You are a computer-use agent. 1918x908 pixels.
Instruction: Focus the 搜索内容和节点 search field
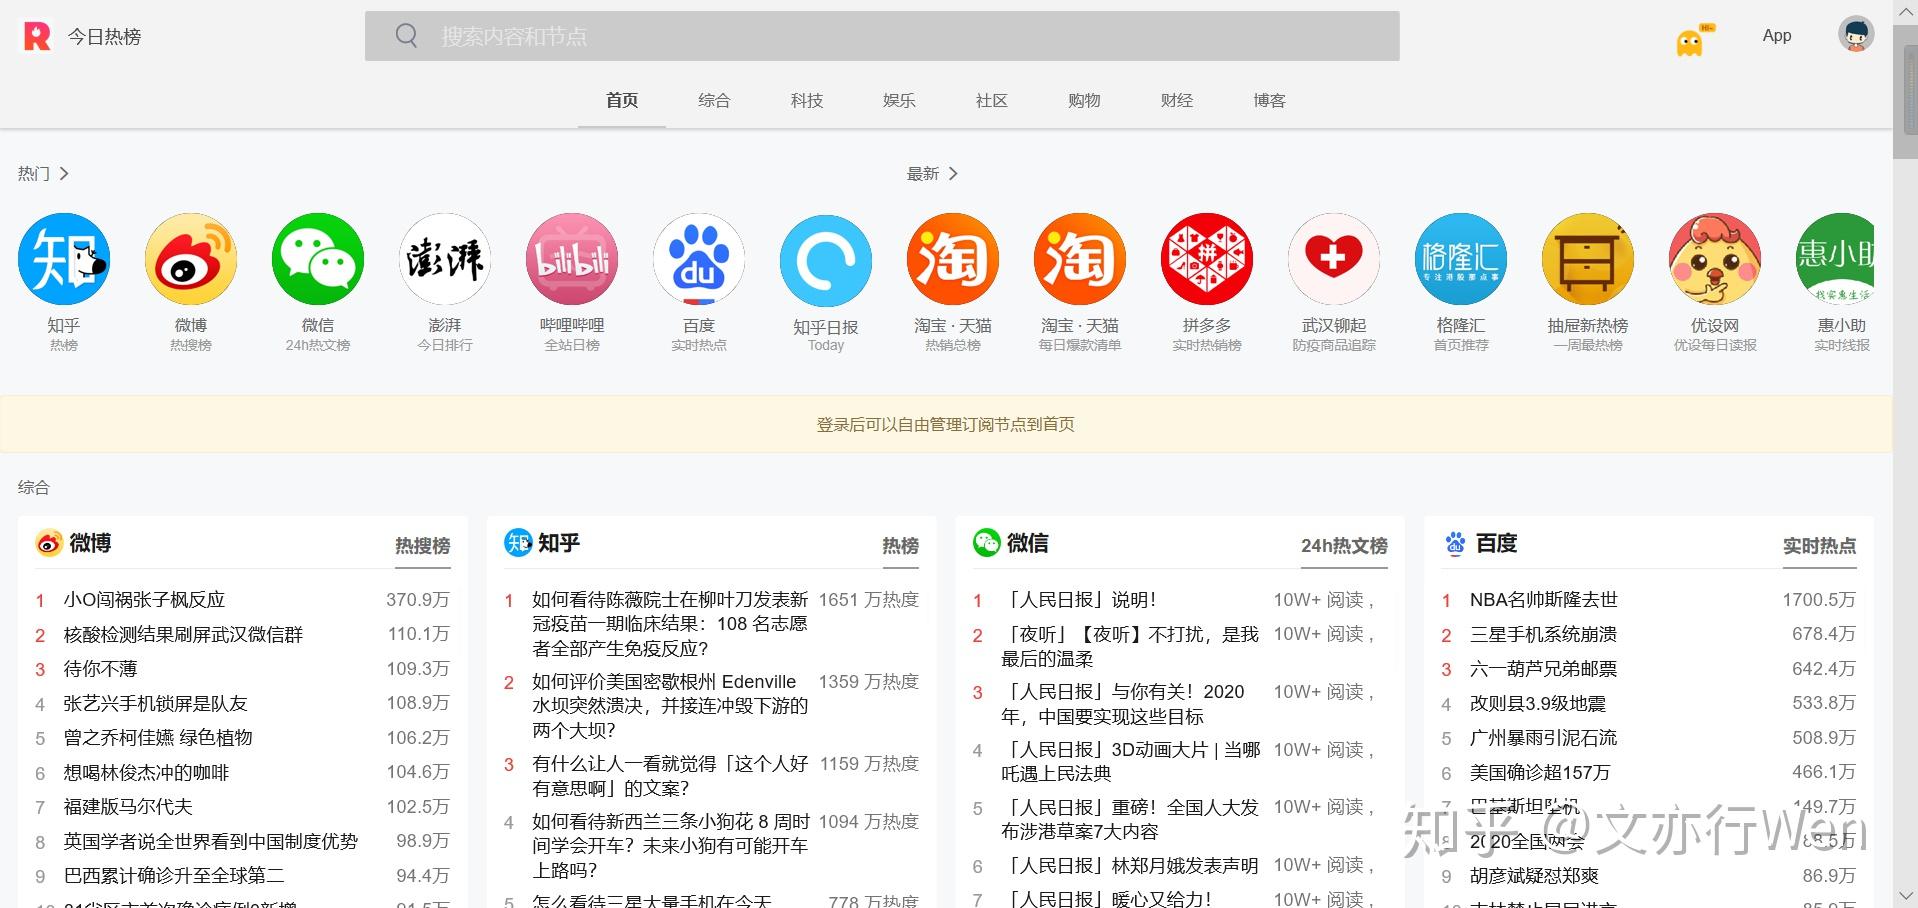point(882,36)
